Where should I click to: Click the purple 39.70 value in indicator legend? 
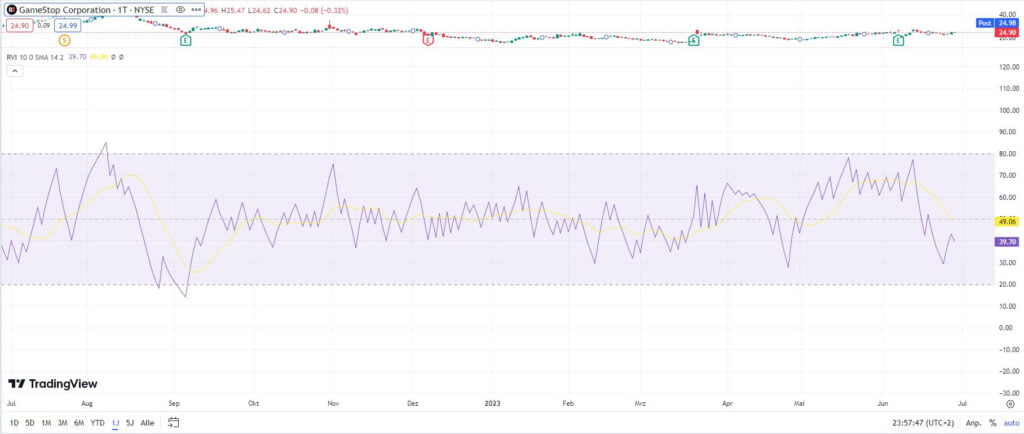(77, 57)
